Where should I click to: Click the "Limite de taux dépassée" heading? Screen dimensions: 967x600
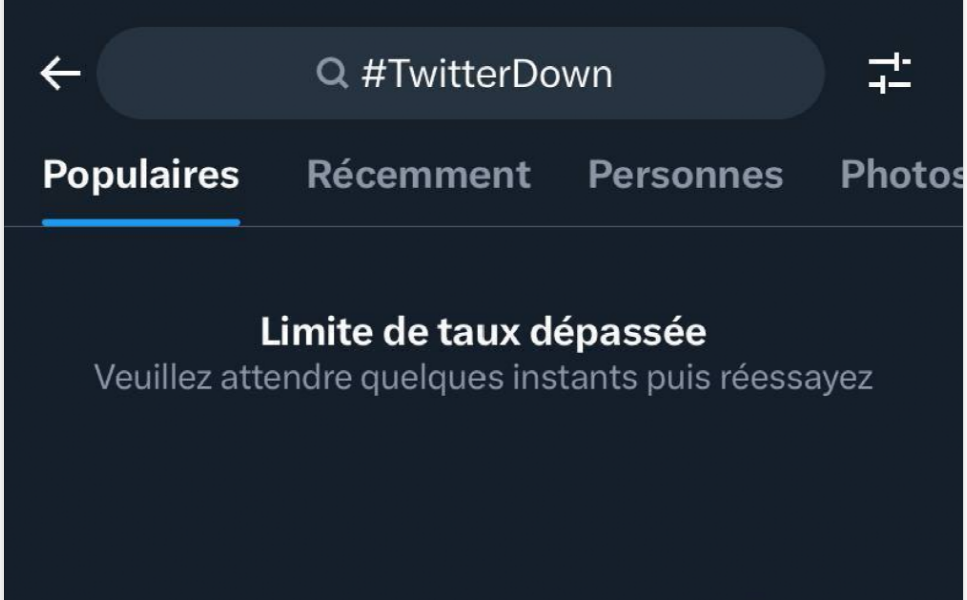click(483, 333)
